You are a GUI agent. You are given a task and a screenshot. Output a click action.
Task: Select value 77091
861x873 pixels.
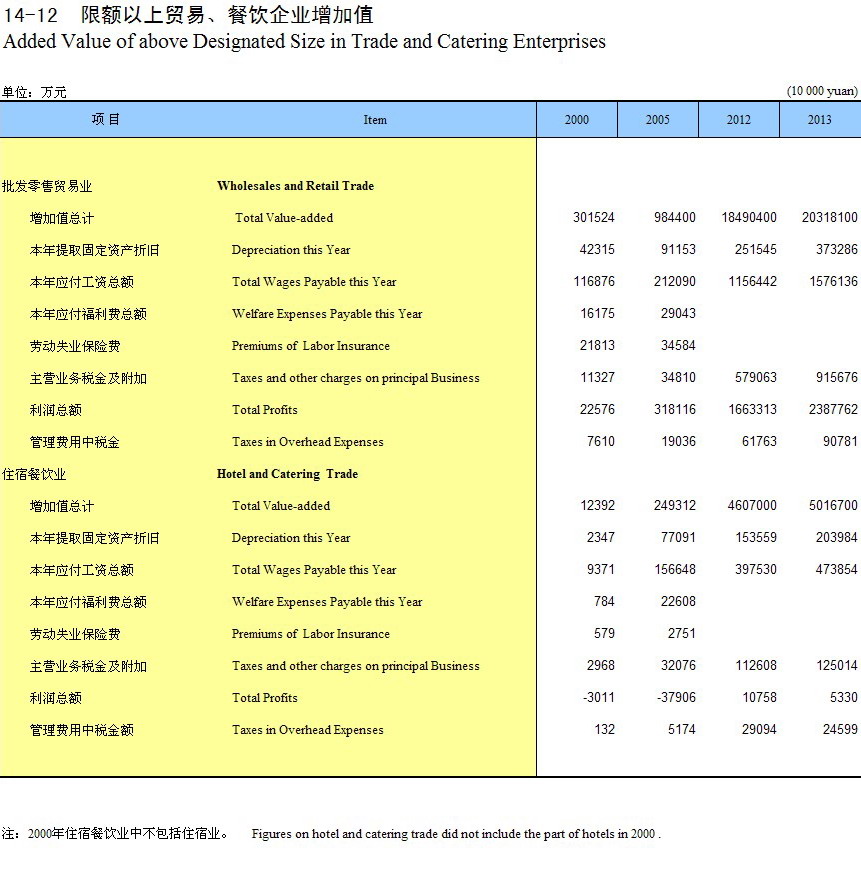[678, 537]
